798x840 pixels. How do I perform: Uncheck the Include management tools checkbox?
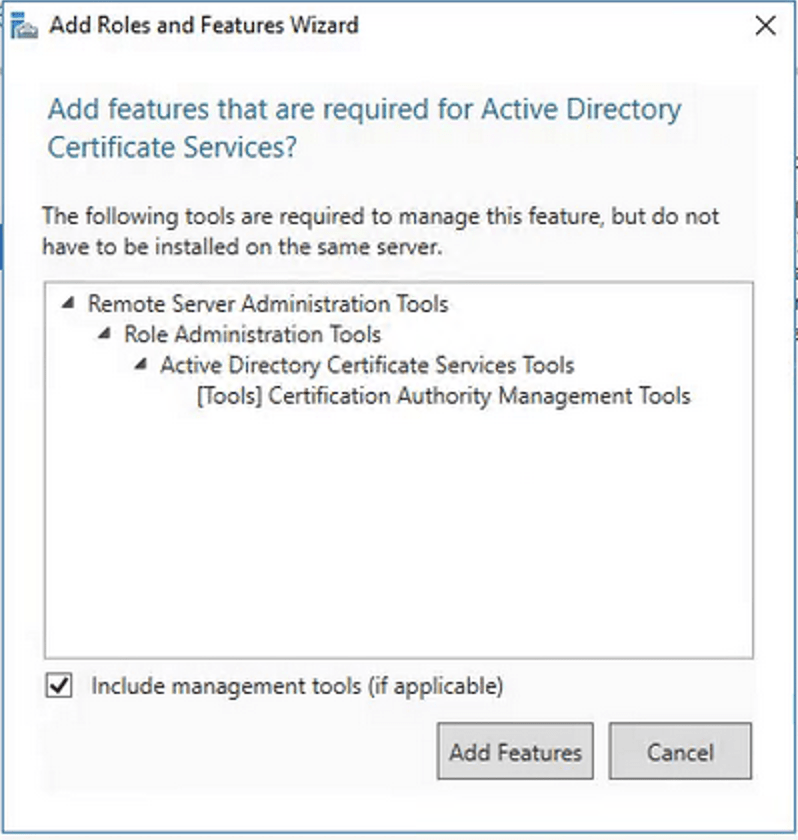point(60,686)
